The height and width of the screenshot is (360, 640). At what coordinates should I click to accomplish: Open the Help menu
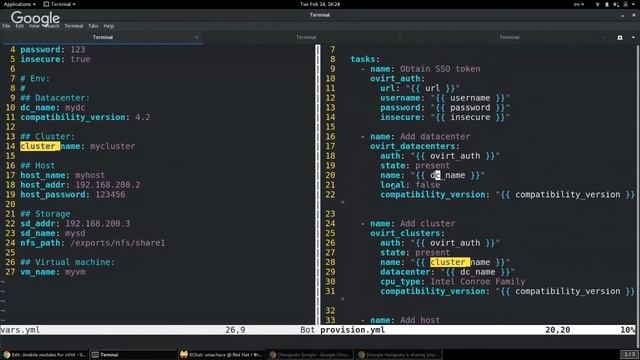click(109, 26)
